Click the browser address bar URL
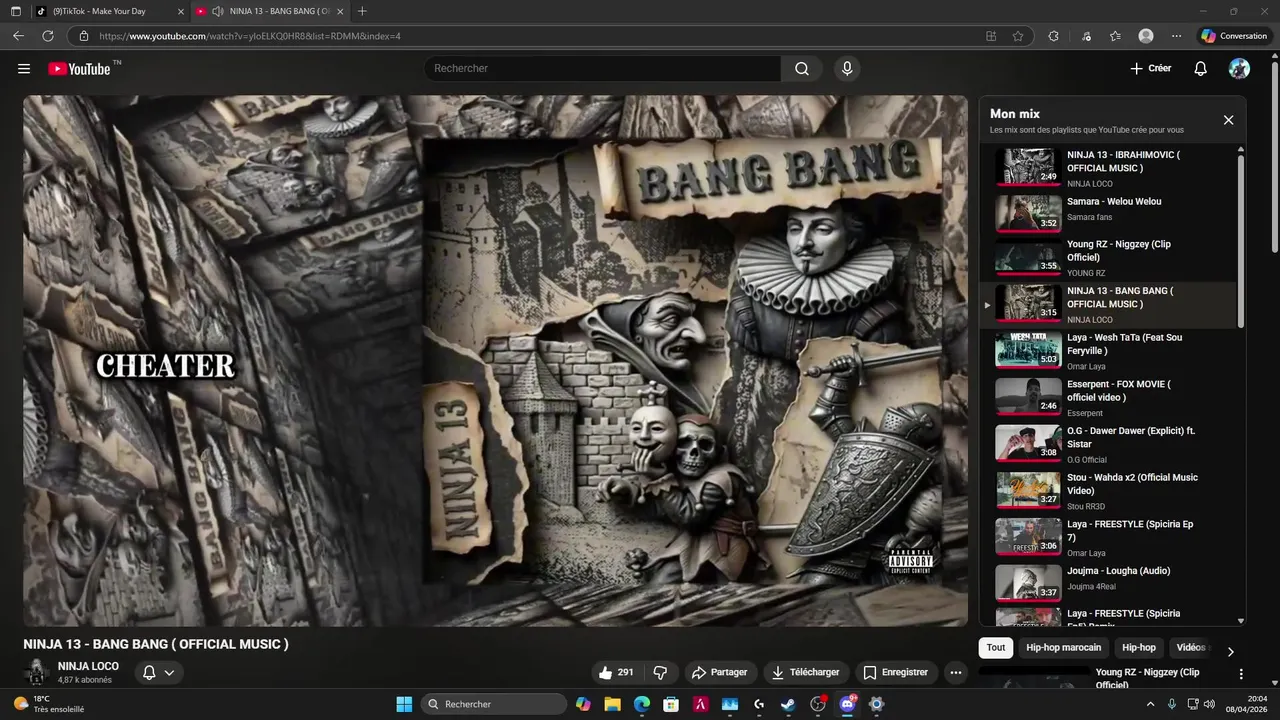Screen dimensions: 1280x720 pos(250,36)
